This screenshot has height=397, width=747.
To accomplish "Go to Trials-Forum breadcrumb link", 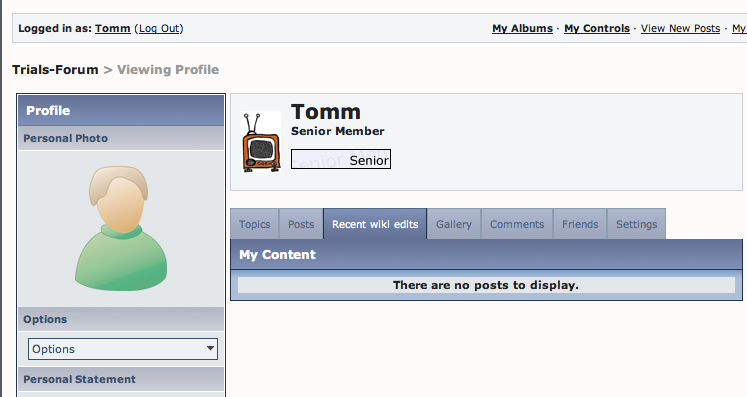I will click(55, 70).
